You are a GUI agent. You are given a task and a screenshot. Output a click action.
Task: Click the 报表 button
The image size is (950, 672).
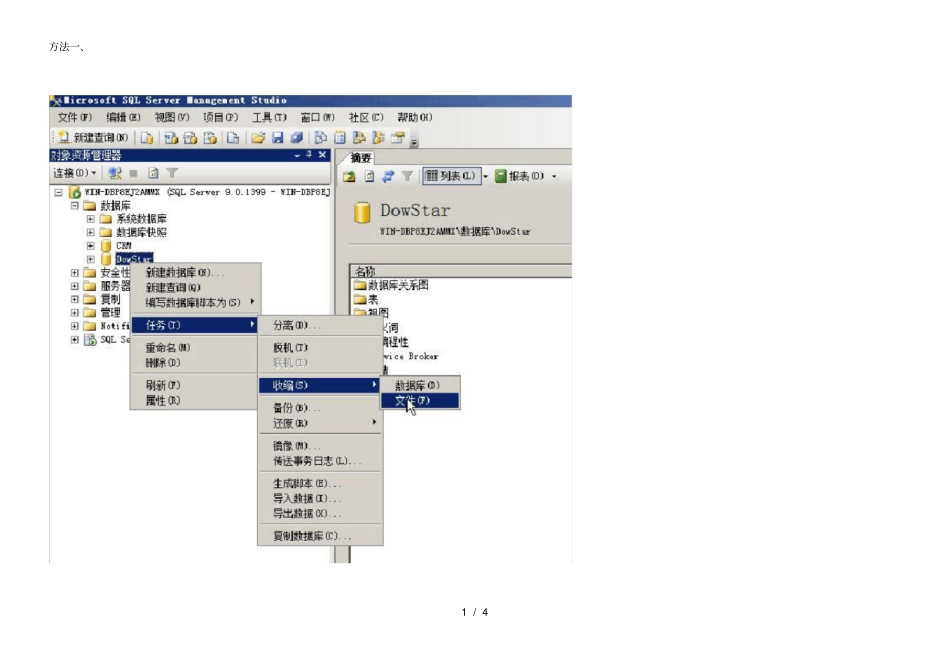coord(520,176)
